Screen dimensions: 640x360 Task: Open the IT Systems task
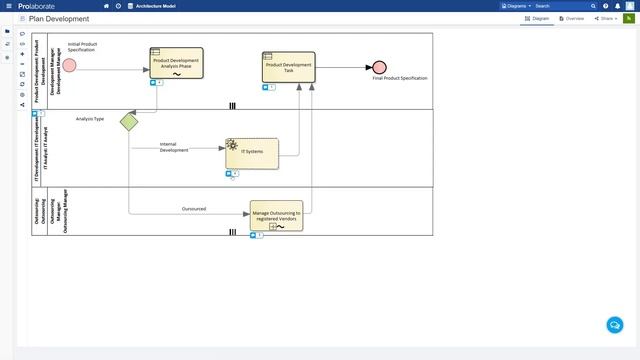pyautogui.click(x=252, y=153)
